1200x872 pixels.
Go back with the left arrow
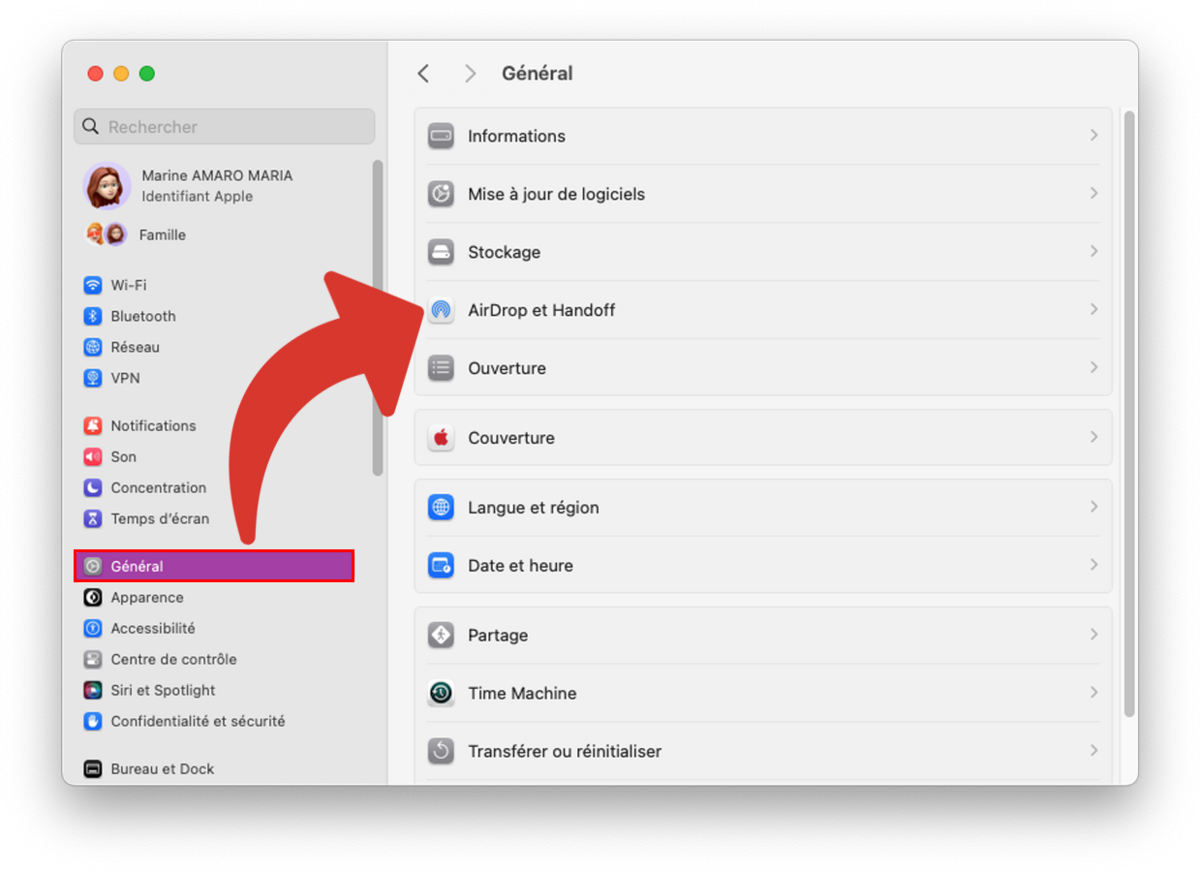[x=424, y=73]
